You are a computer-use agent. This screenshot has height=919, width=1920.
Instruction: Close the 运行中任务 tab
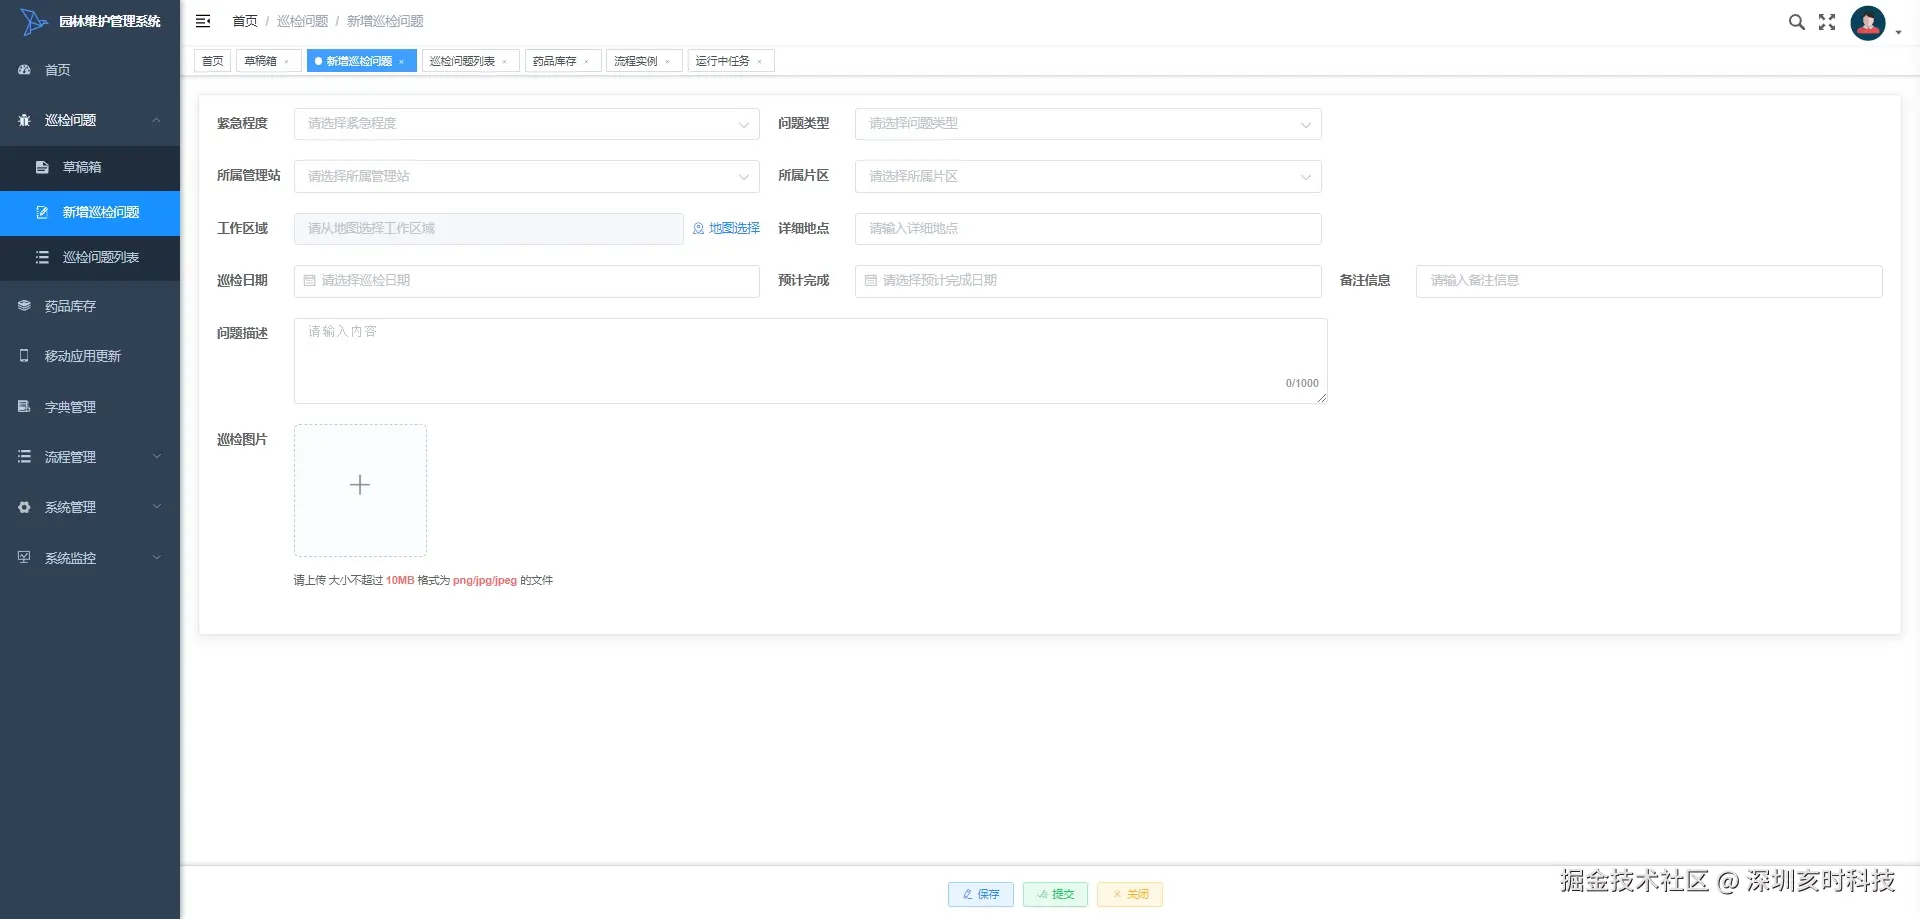(759, 62)
